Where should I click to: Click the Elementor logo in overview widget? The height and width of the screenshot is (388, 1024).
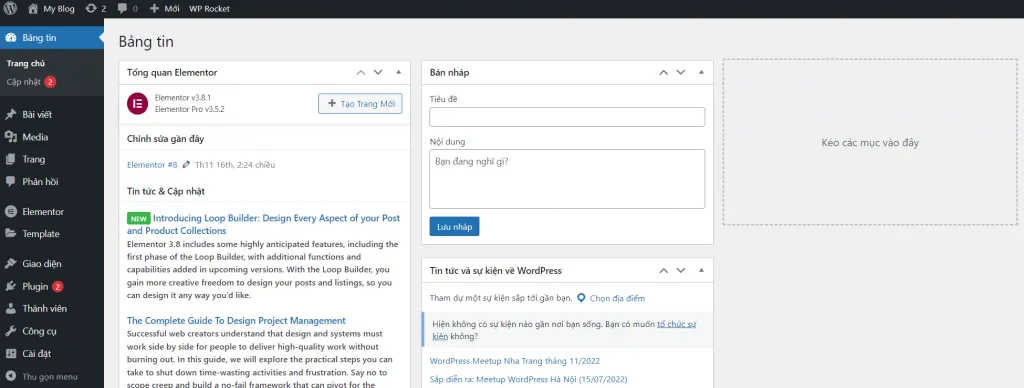pyautogui.click(x=137, y=104)
